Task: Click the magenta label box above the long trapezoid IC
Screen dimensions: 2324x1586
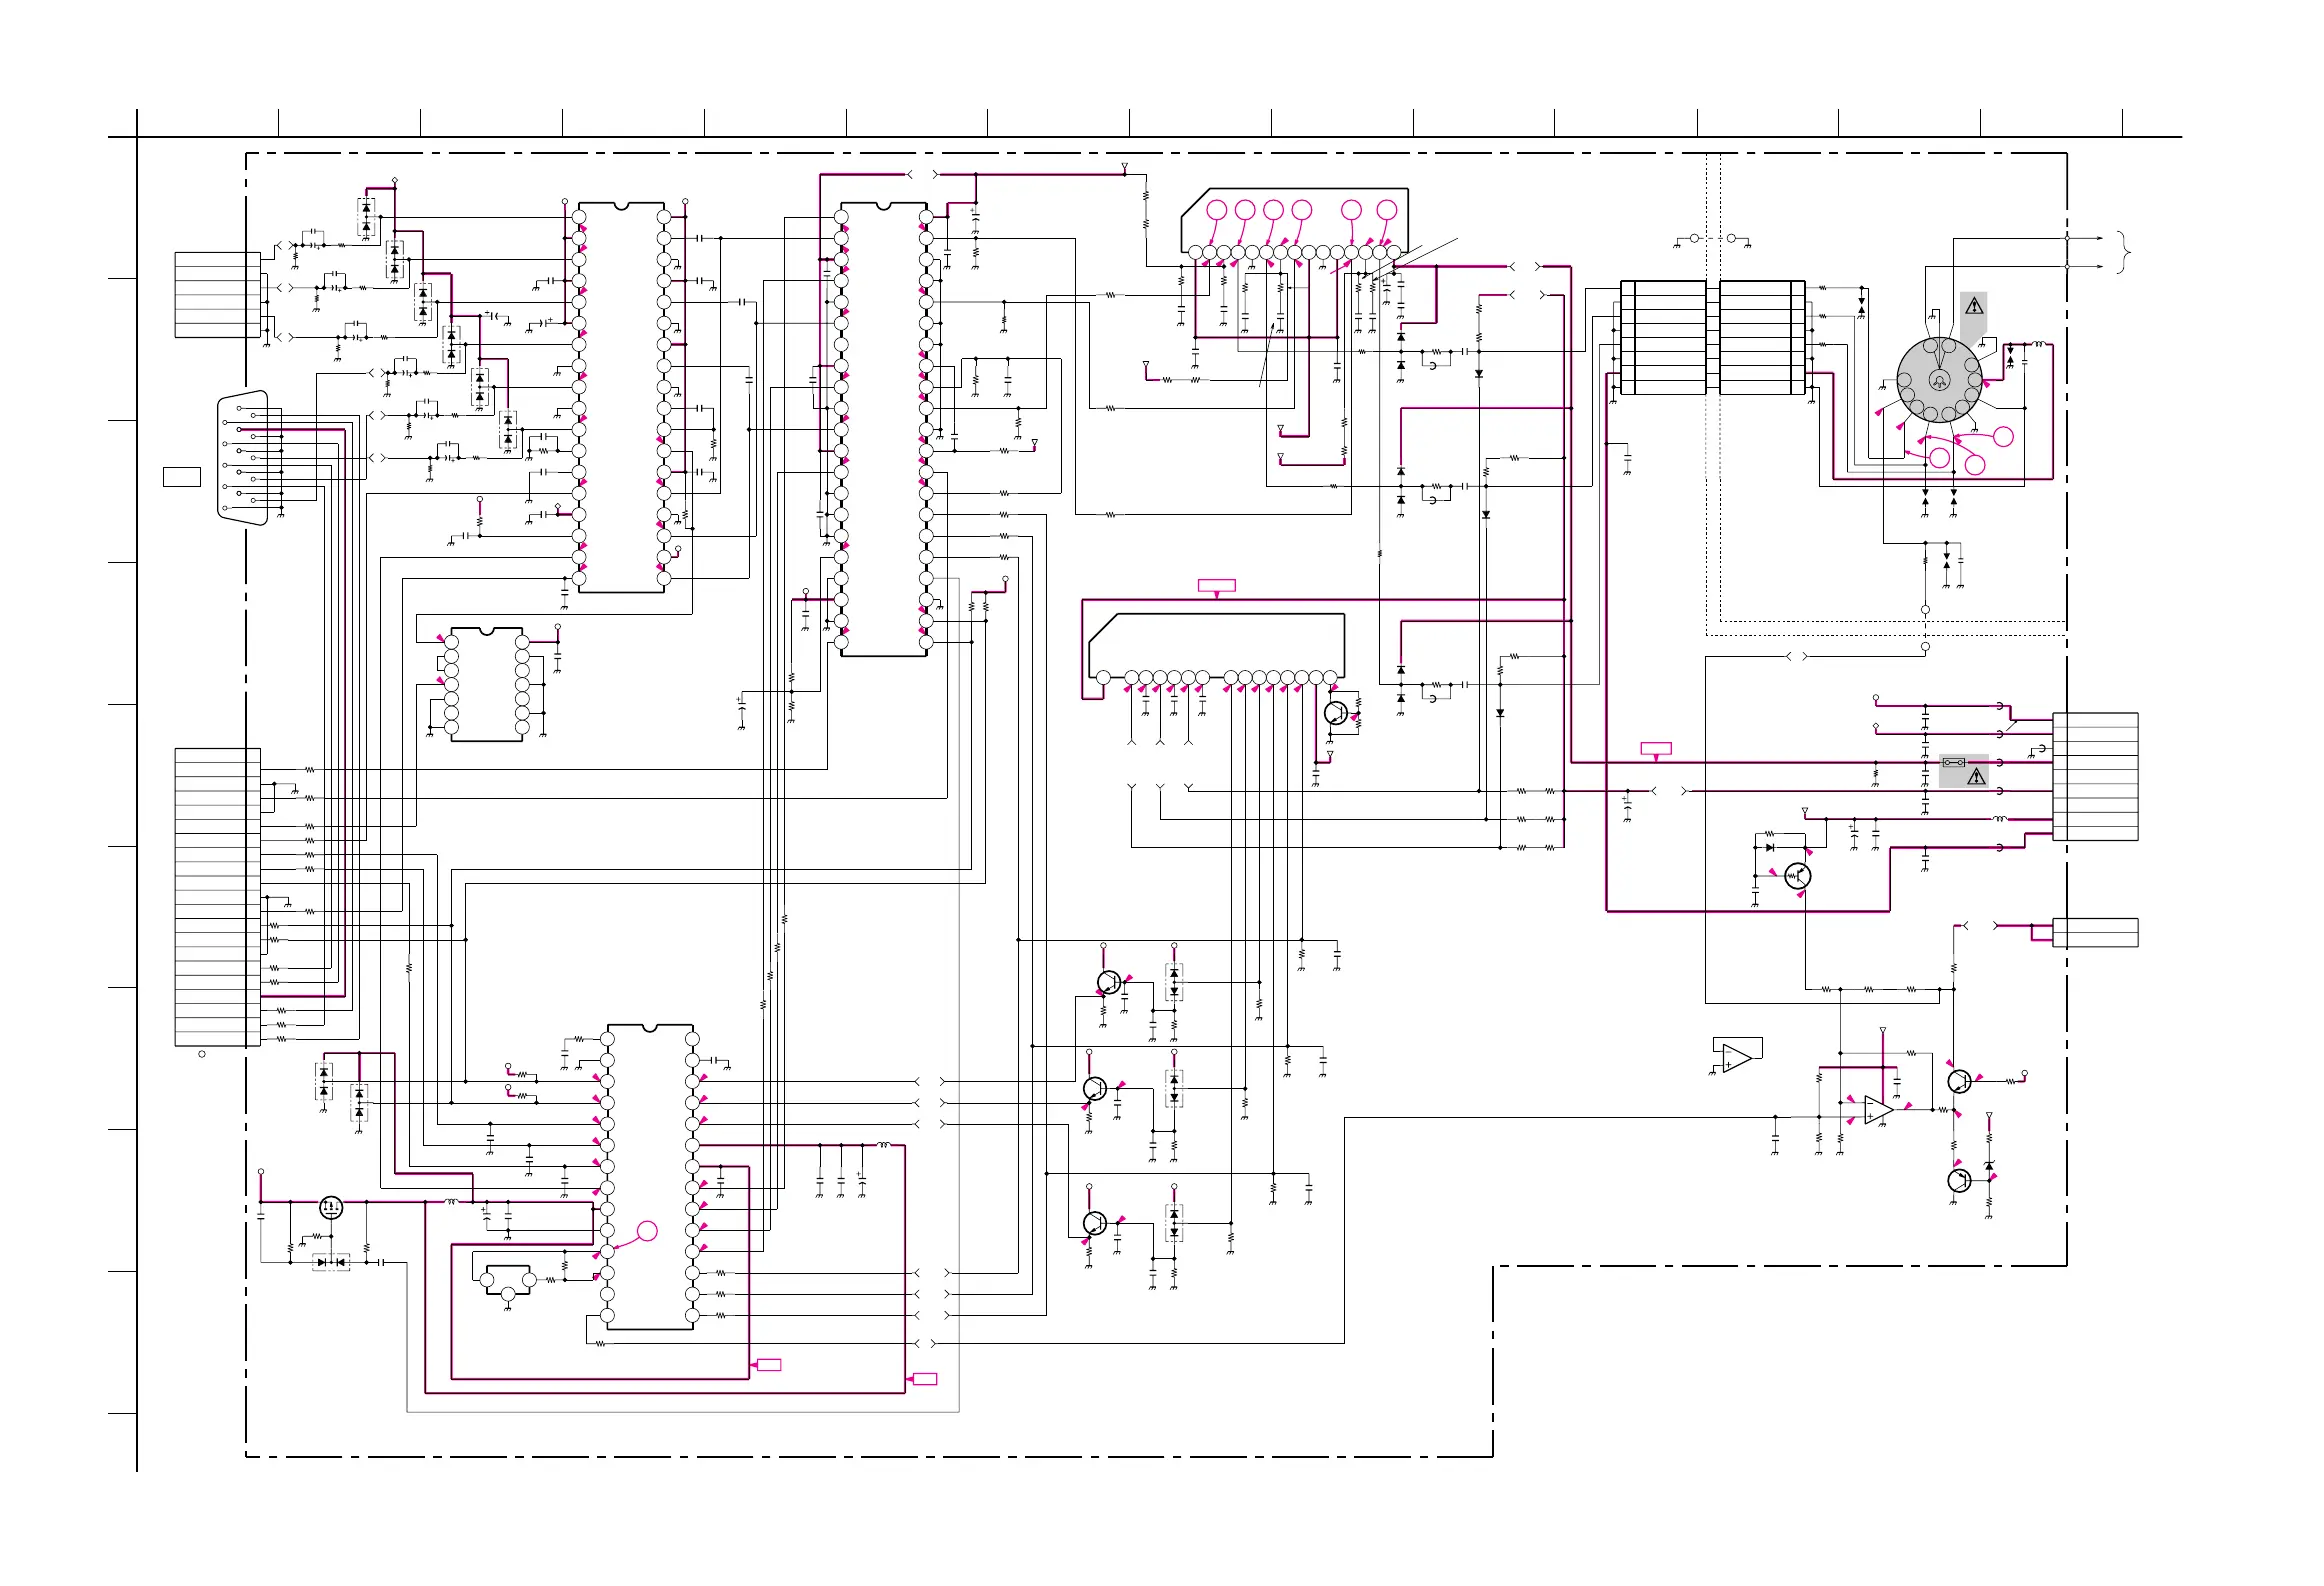Action: tap(1217, 586)
